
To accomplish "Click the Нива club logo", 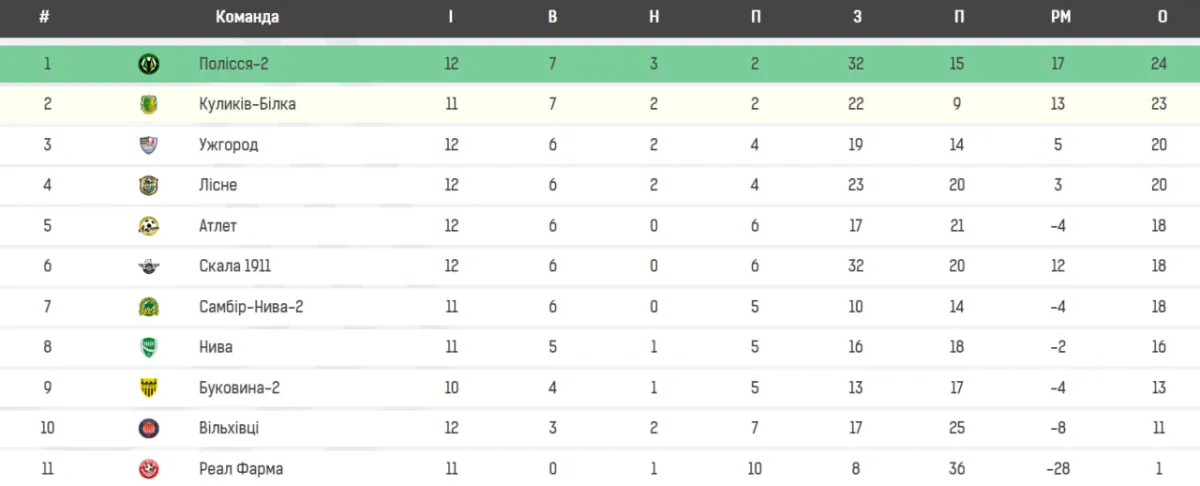I will (x=148, y=347).
